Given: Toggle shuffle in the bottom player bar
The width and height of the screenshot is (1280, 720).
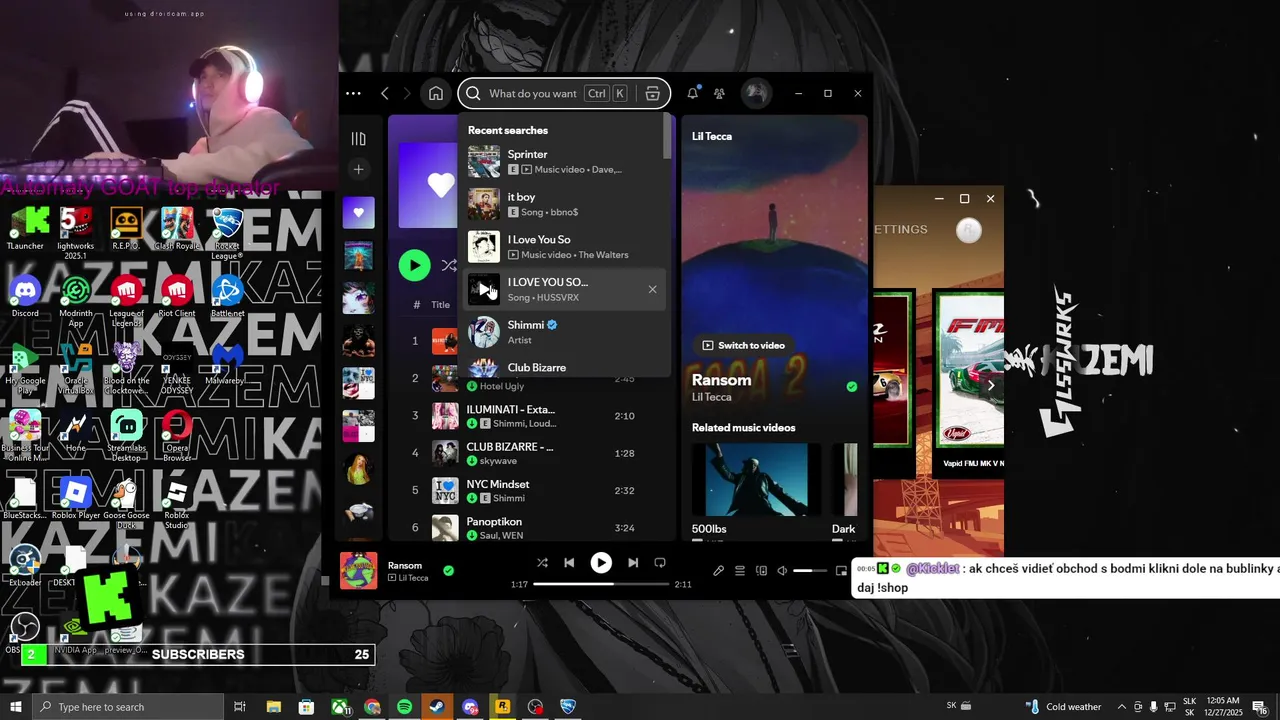Looking at the screenshot, I should tap(542, 563).
